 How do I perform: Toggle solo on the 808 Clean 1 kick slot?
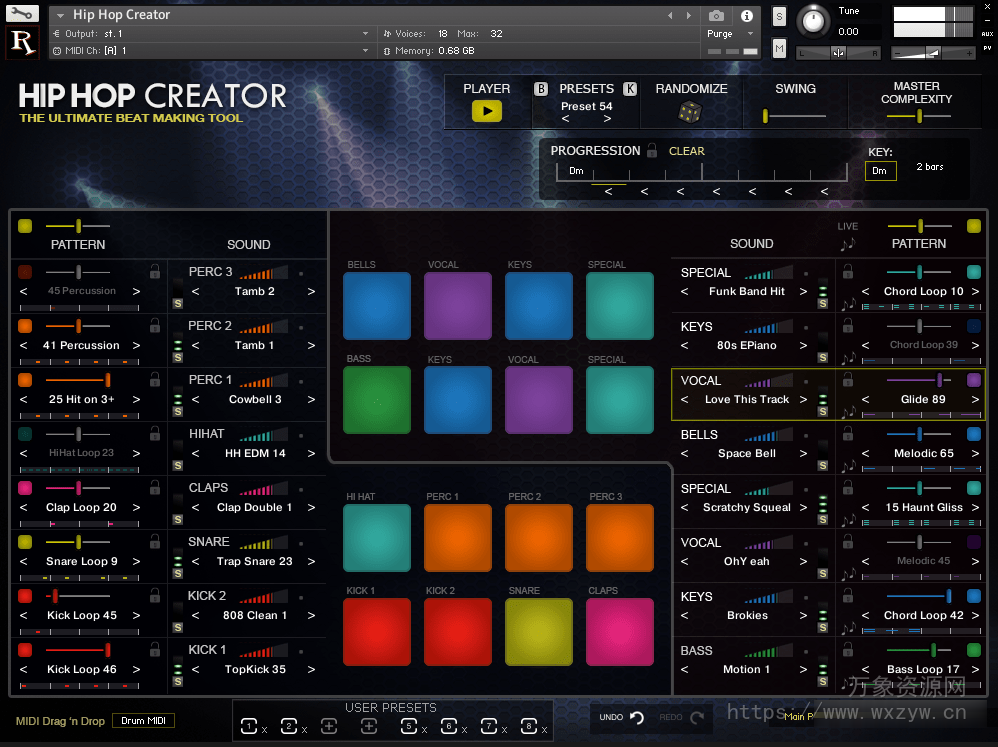click(177, 626)
